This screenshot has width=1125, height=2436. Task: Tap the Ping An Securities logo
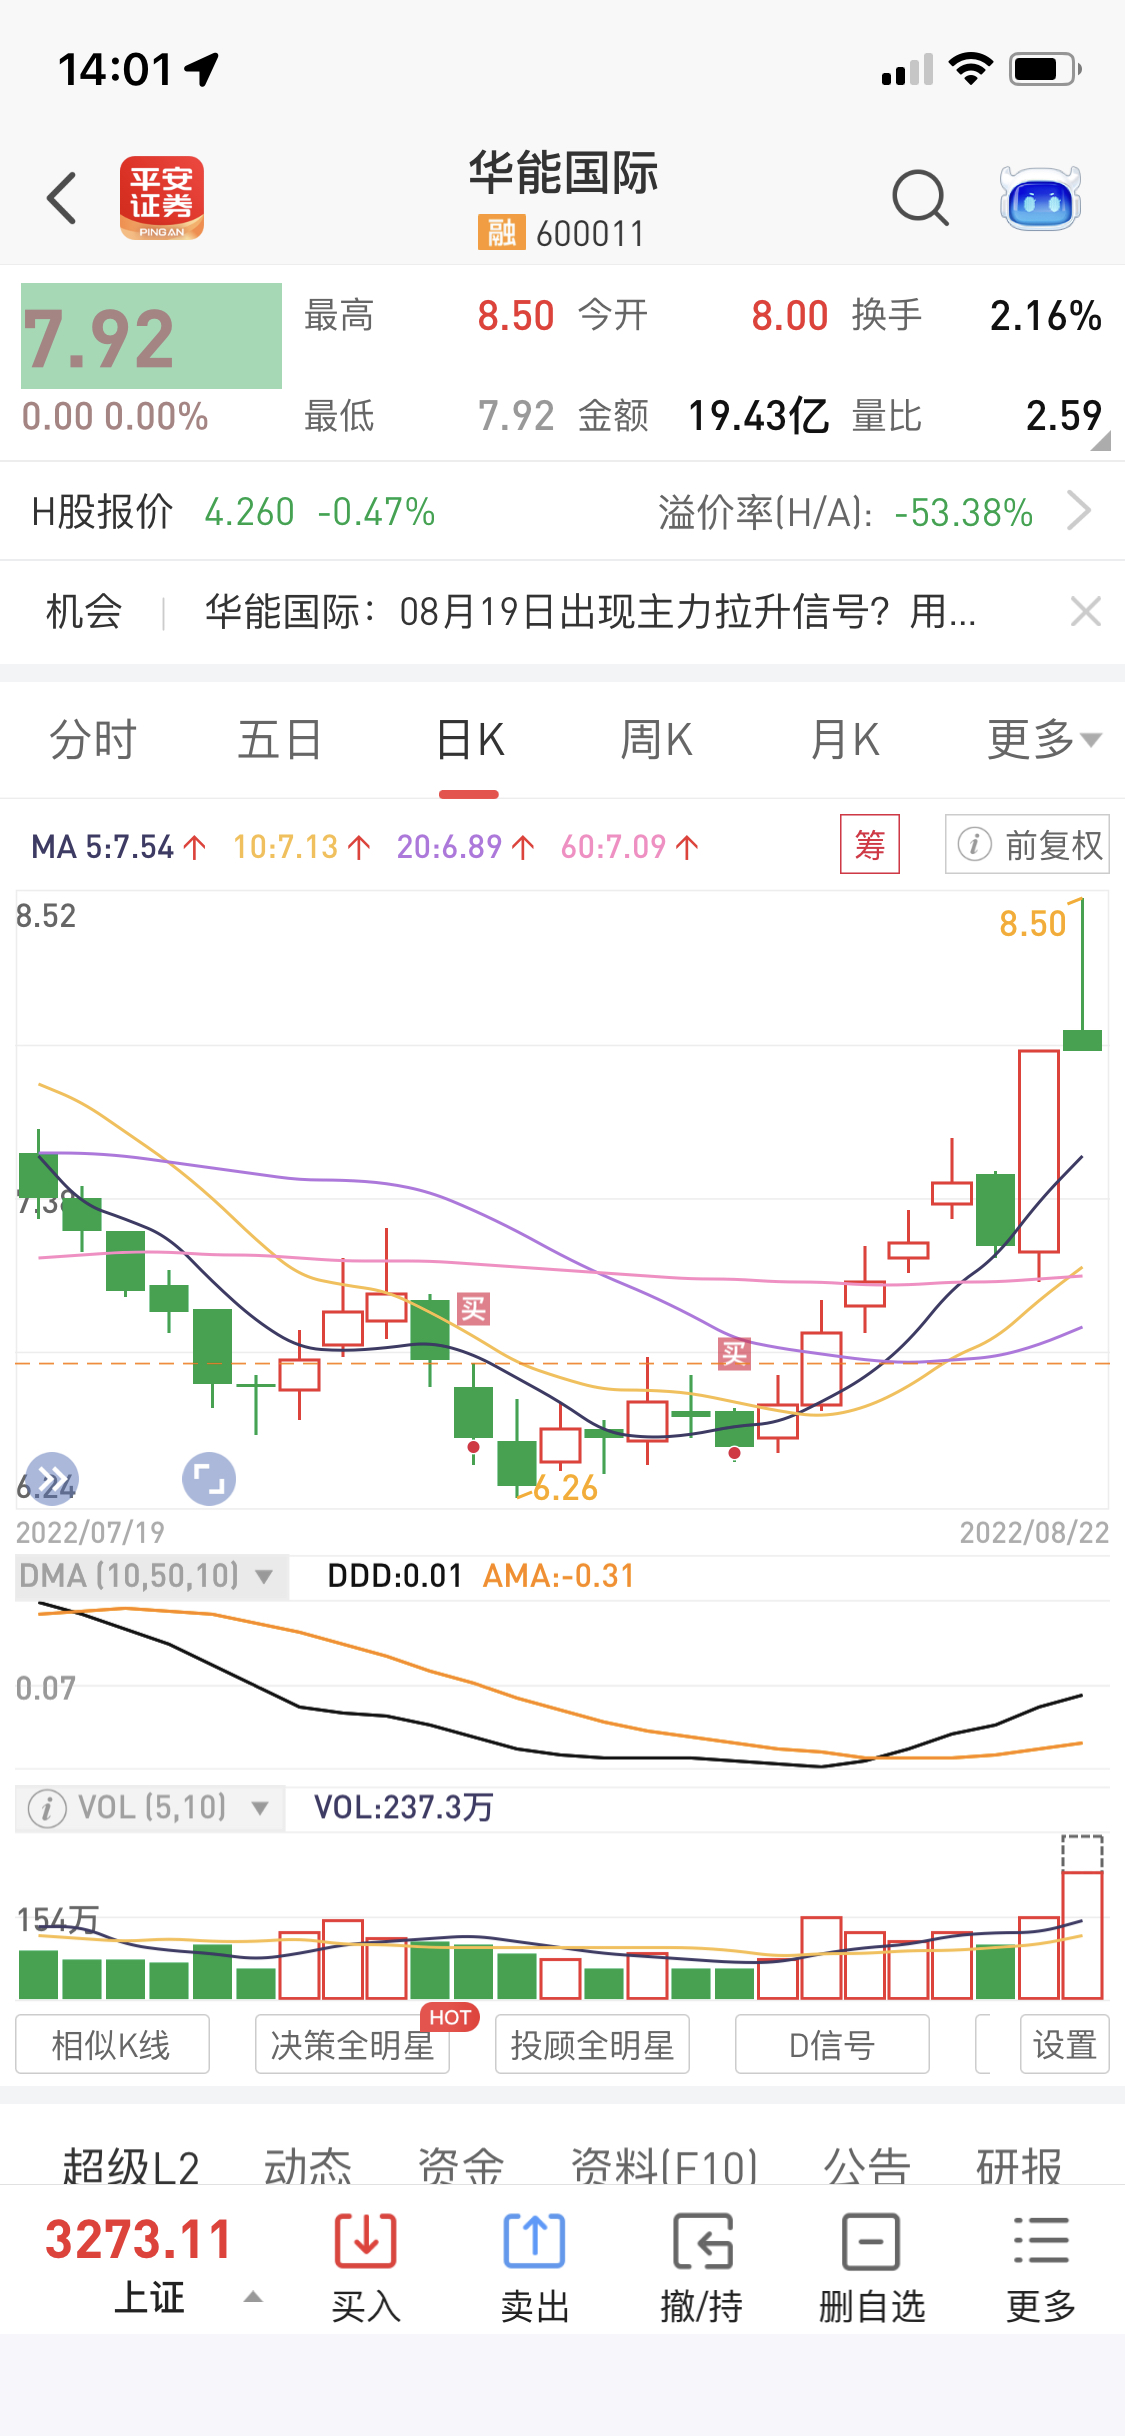click(162, 198)
